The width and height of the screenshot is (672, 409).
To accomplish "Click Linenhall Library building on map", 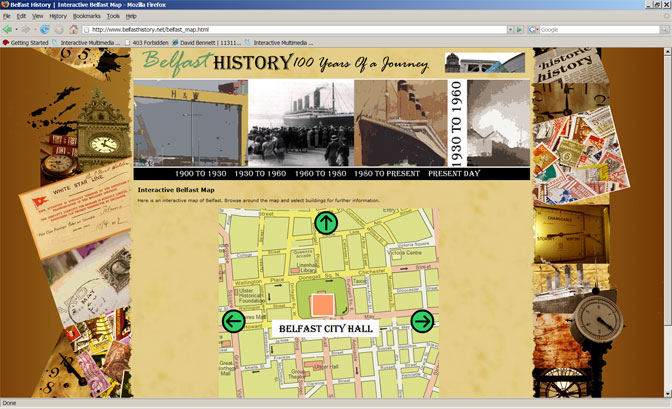I will click(295, 271).
